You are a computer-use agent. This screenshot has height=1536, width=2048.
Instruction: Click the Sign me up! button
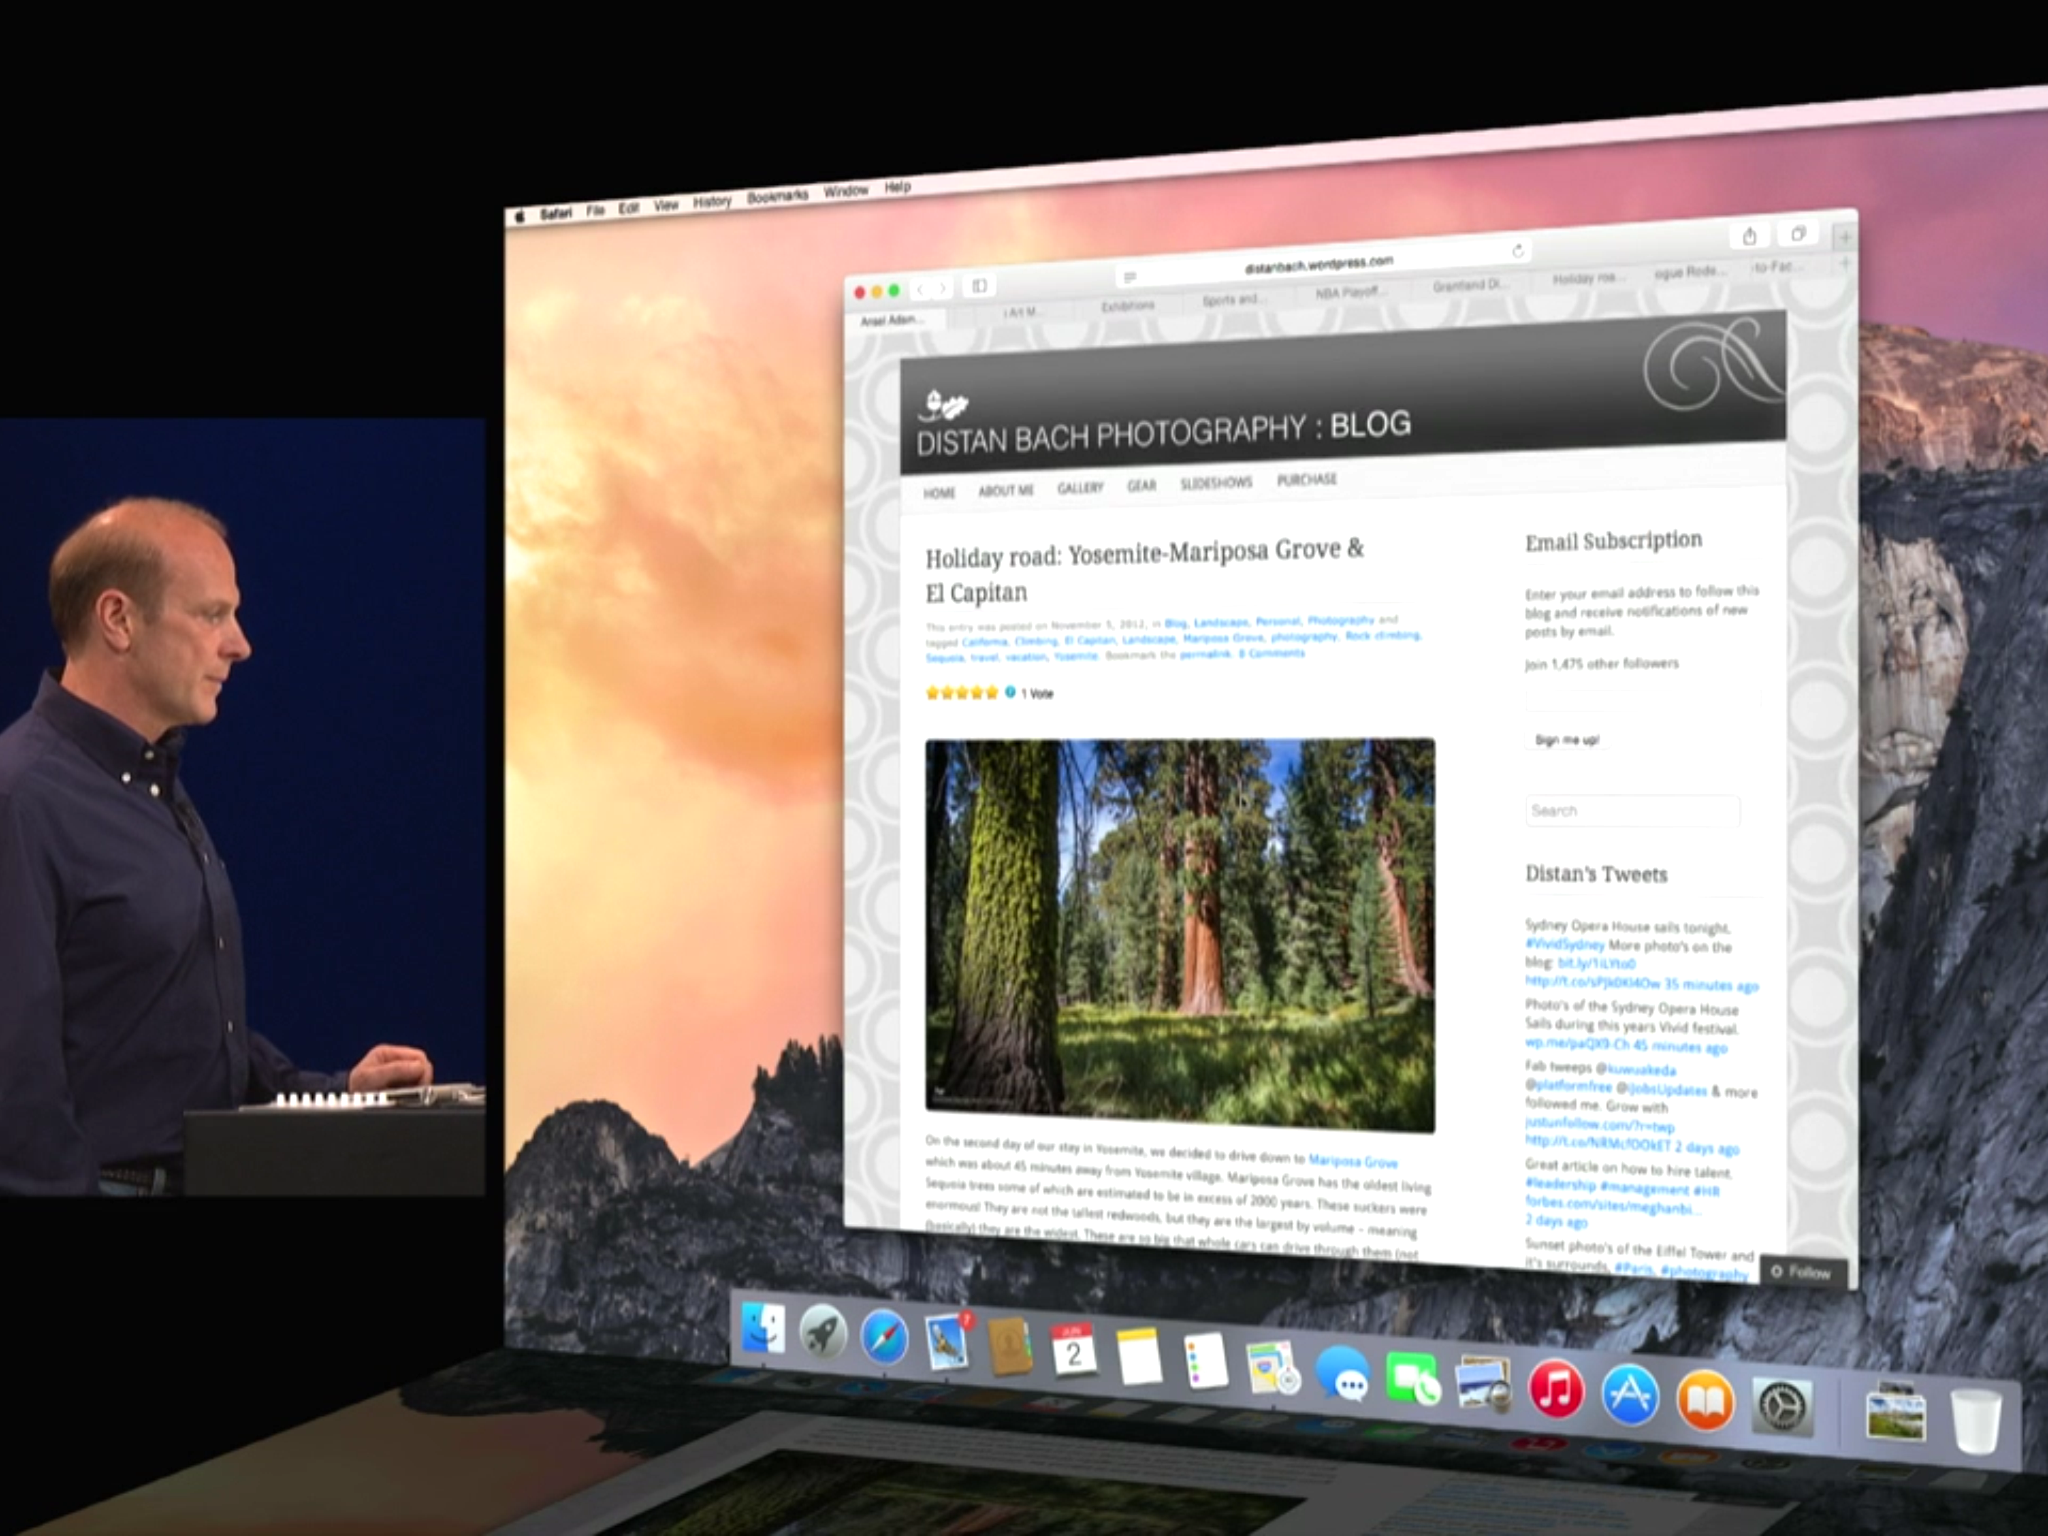[1566, 740]
